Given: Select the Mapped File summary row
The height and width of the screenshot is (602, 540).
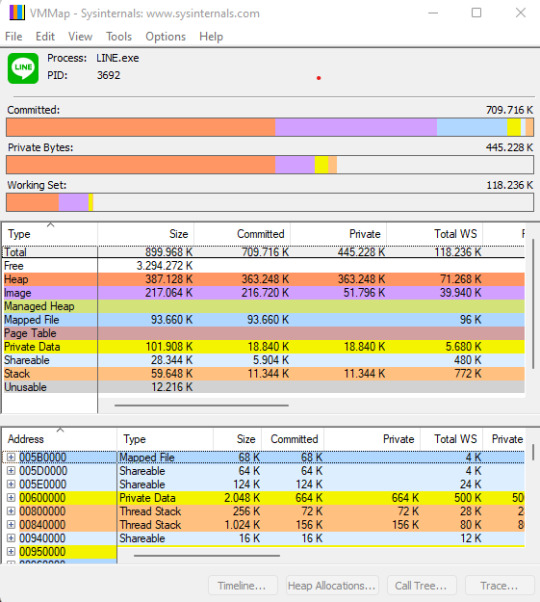Looking at the screenshot, I should (263, 319).
